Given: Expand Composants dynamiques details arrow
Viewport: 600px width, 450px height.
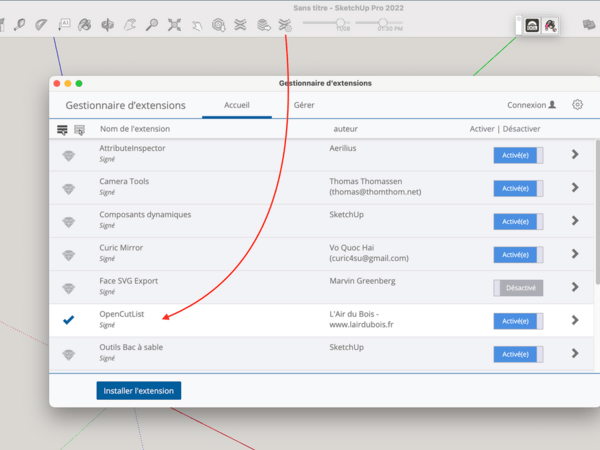Looking at the screenshot, I should point(575,221).
